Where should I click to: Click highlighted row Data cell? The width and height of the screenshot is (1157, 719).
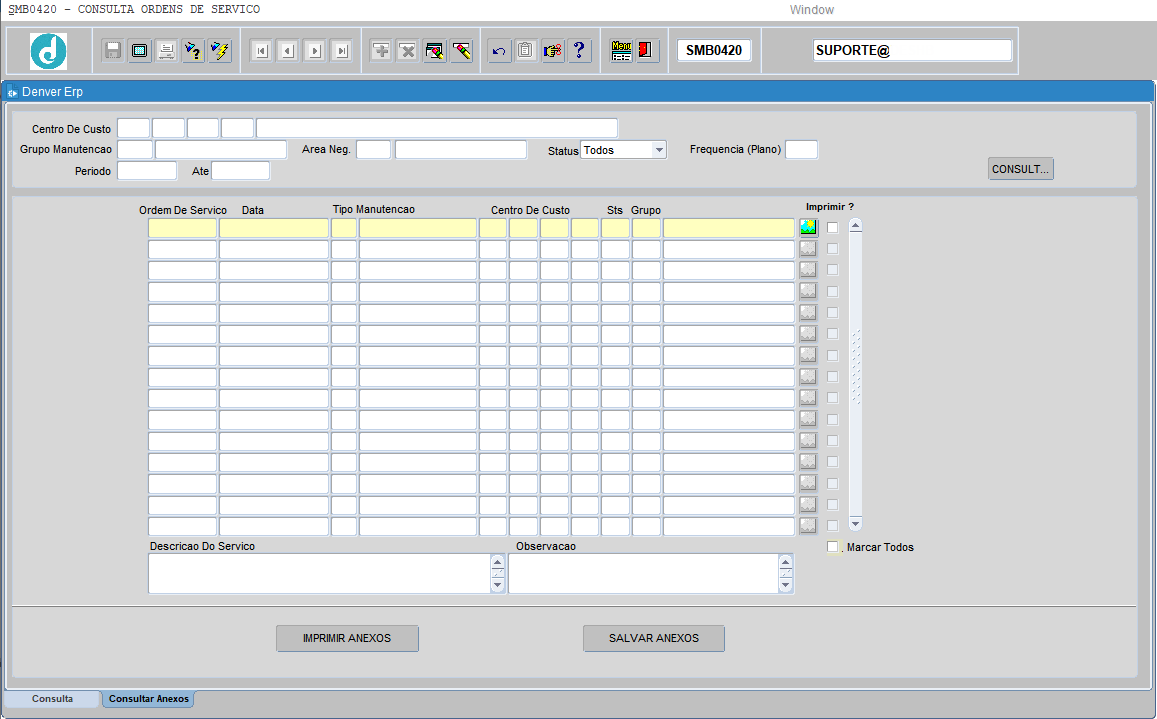pos(274,228)
